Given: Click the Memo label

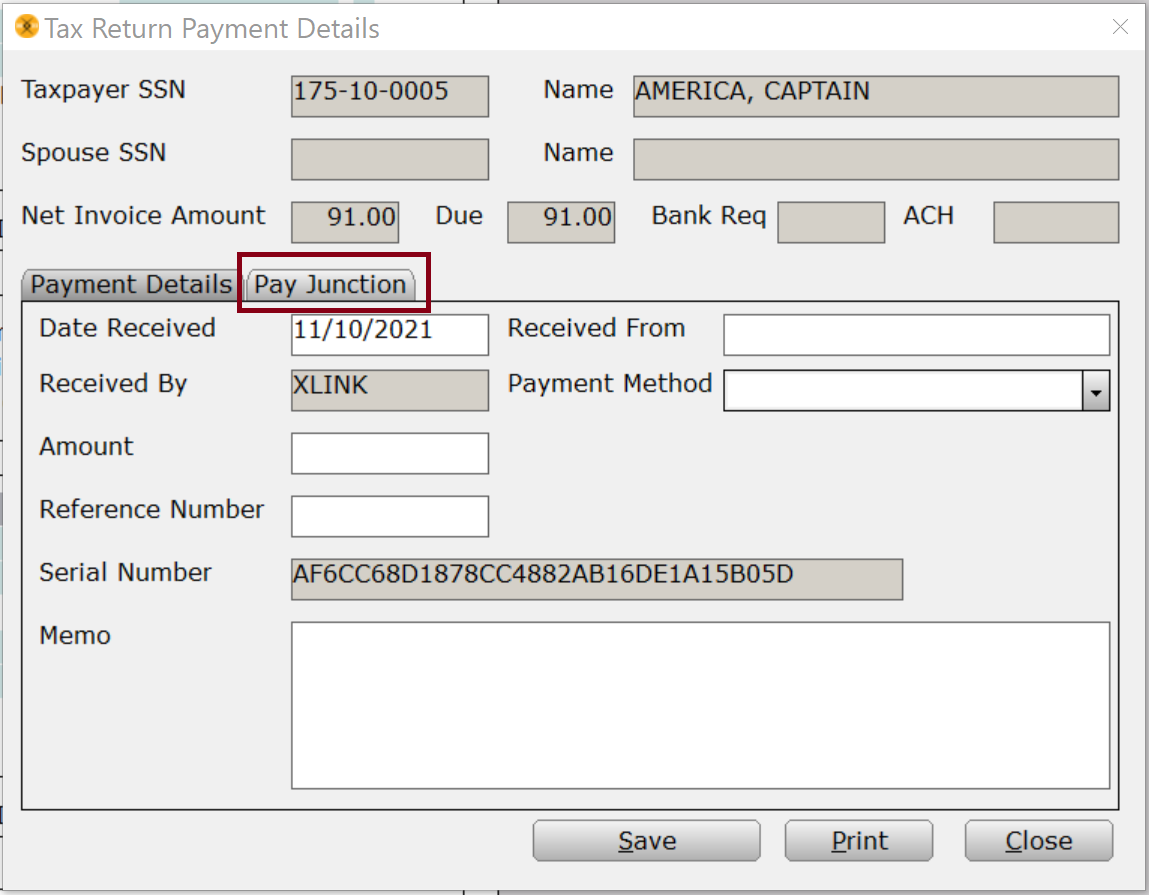Looking at the screenshot, I should coord(75,636).
